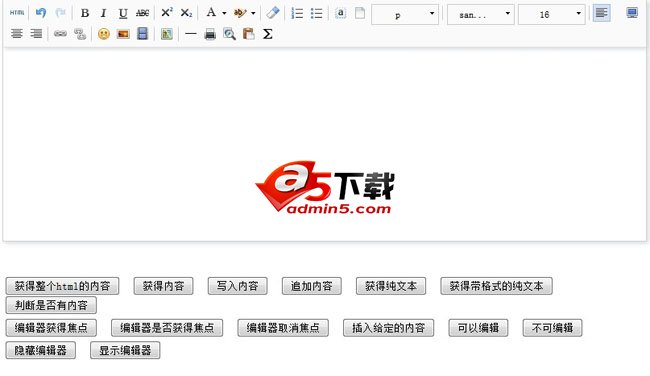Viewport: 650px width, 376px height.
Task: Click the 获得纯文本 button
Action: click(391, 286)
